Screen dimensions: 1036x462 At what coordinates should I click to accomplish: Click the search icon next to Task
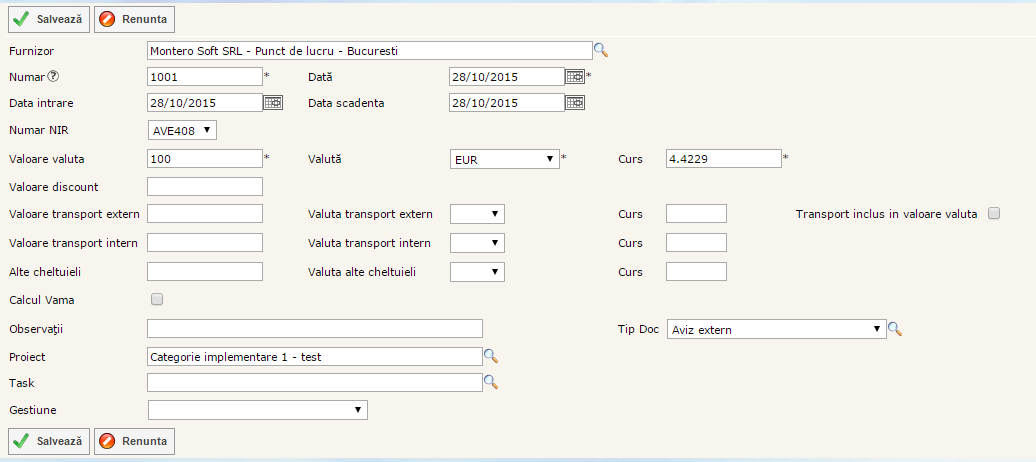pyautogui.click(x=491, y=382)
